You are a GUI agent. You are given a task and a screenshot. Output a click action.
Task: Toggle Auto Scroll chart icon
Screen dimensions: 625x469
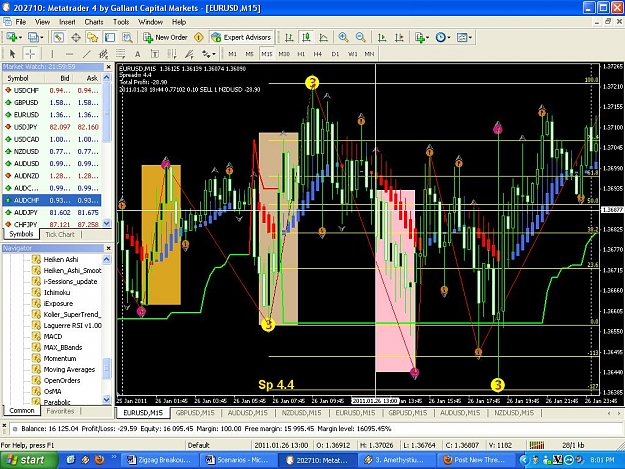pyautogui.click(x=381, y=37)
